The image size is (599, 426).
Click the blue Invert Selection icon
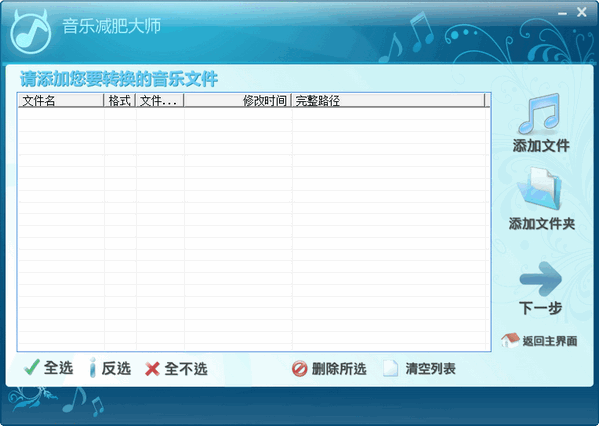point(92,368)
